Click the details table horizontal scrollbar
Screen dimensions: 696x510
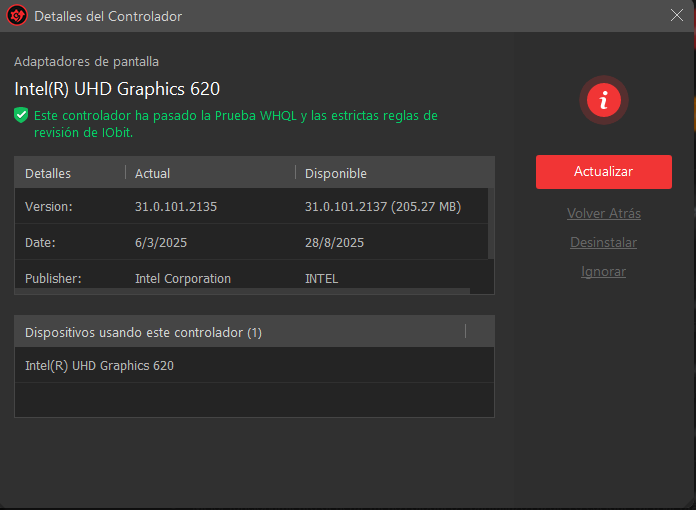(x=242, y=291)
